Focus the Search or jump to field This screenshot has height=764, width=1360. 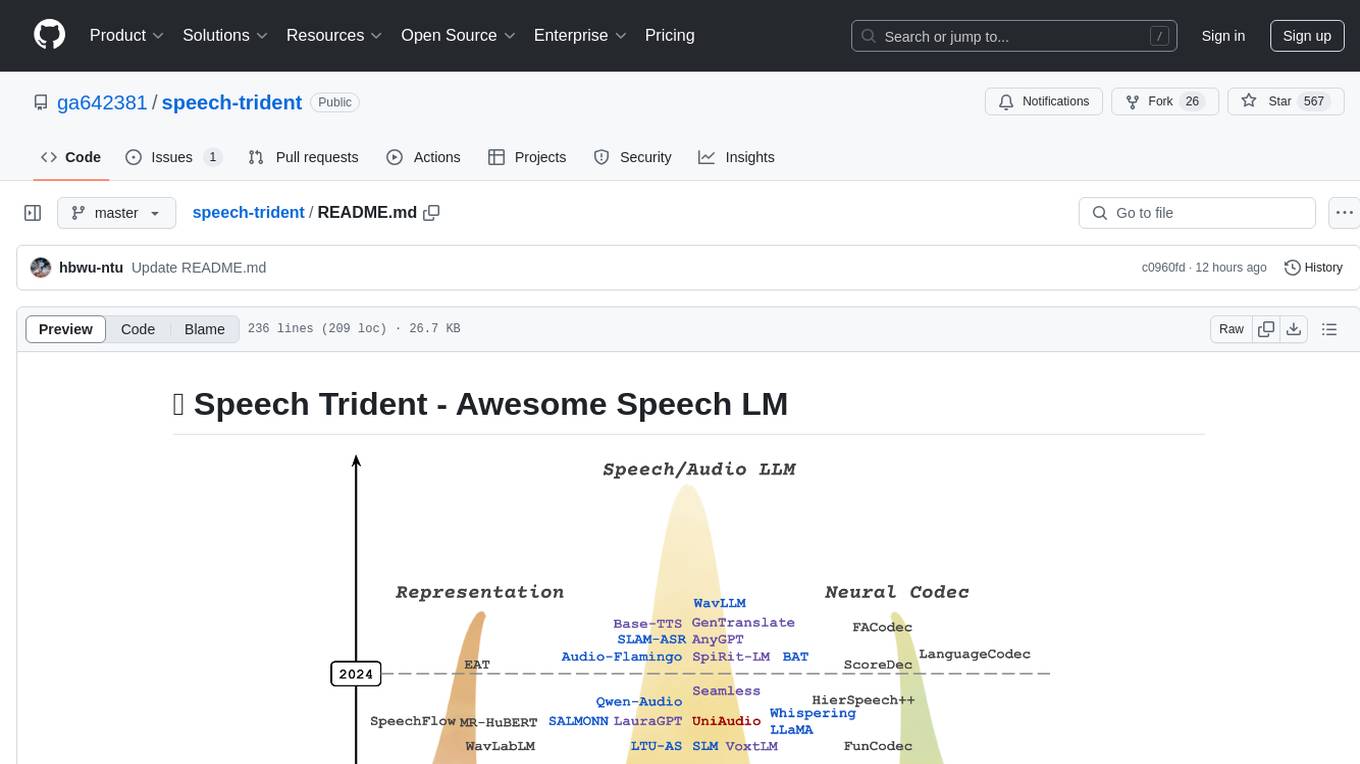(1014, 36)
